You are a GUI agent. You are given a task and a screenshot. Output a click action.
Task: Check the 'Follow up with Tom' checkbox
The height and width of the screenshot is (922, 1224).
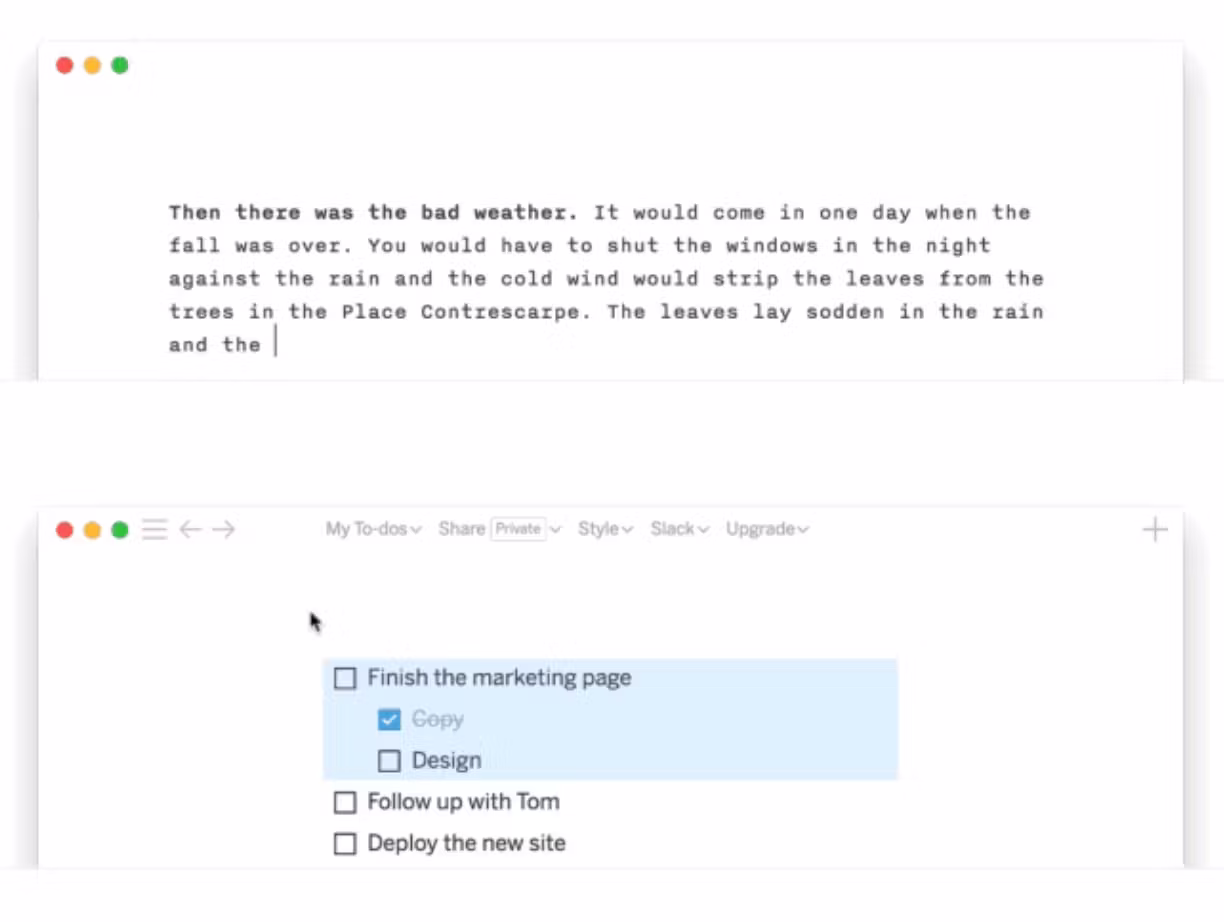(x=345, y=802)
